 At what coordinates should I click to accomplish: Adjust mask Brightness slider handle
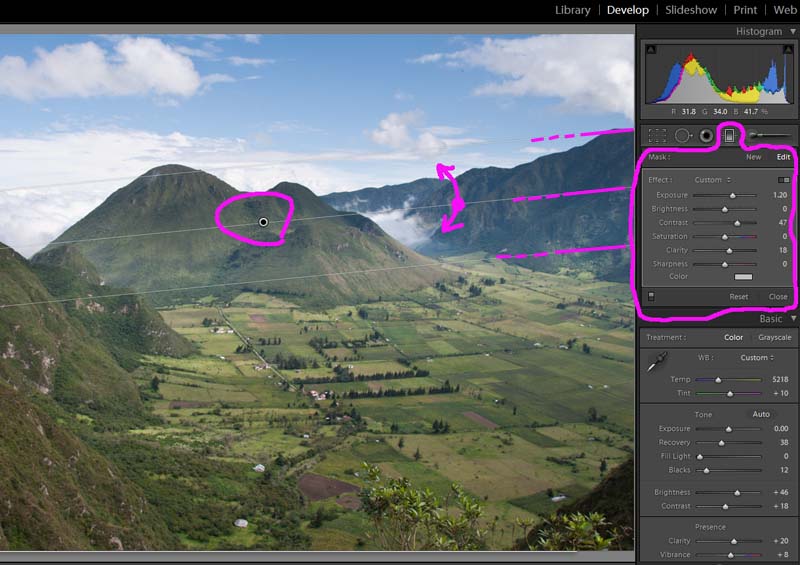coord(724,209)
